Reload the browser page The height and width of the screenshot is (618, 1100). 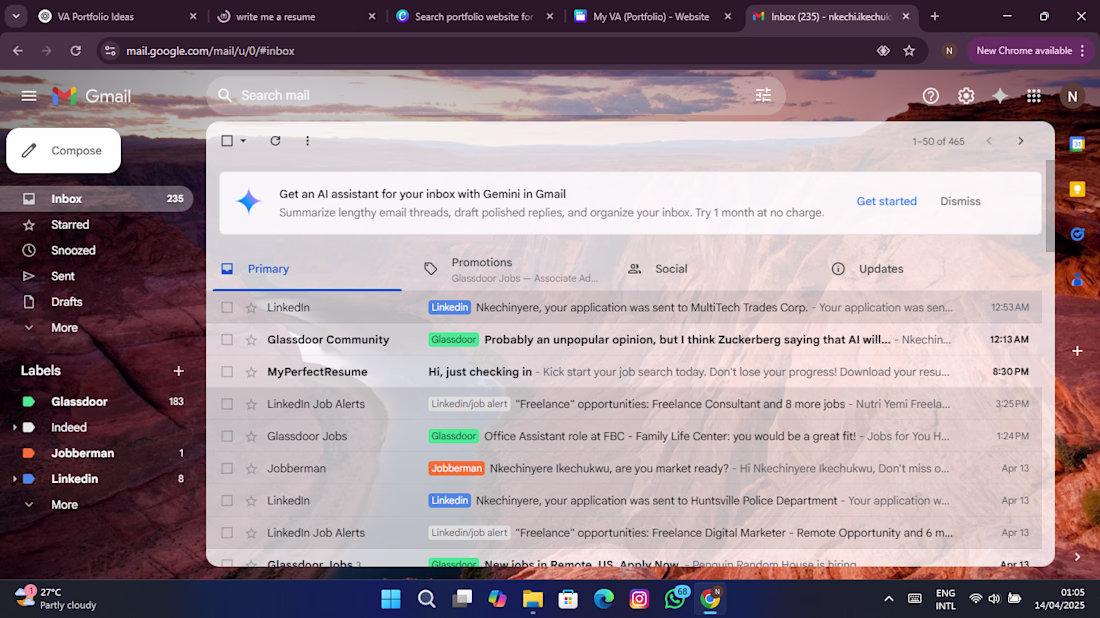point(76,51)
